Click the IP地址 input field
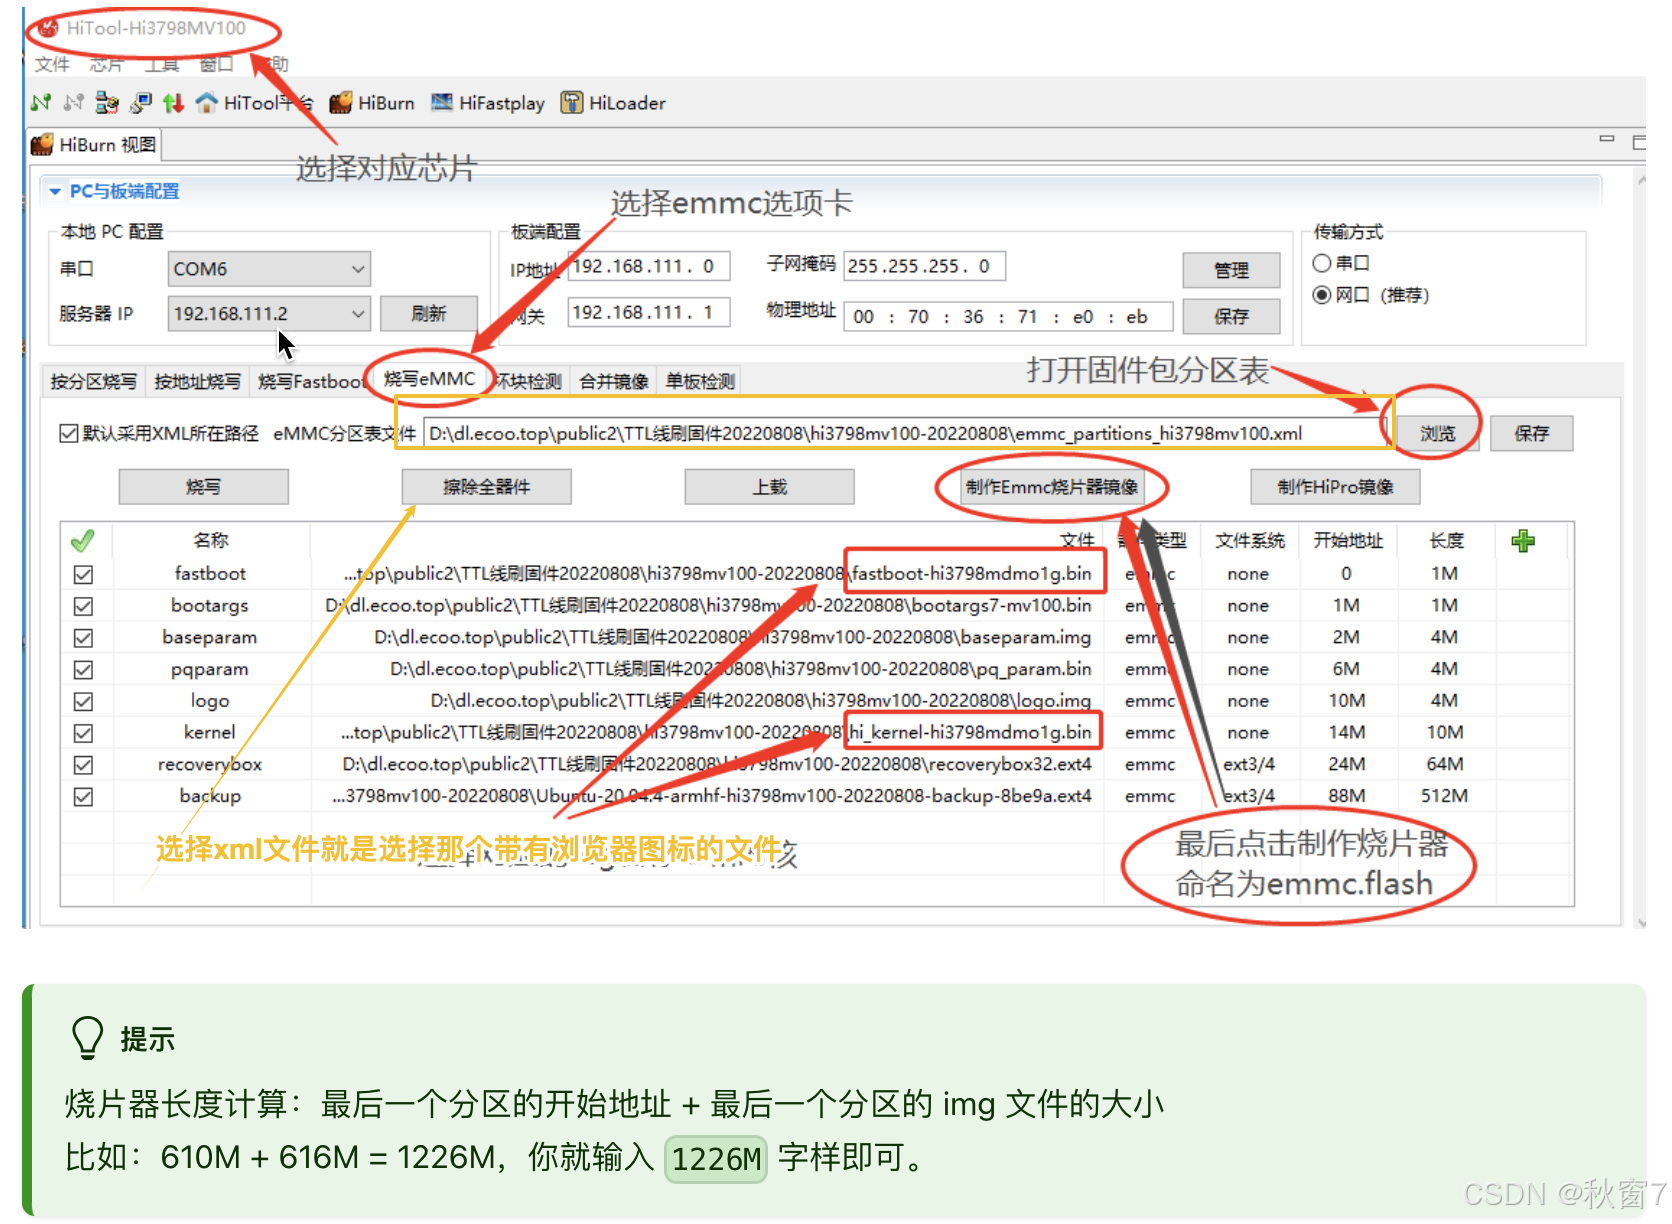Image resolution: width=1672 pixels, height=1224 pixels. point(649,266)
